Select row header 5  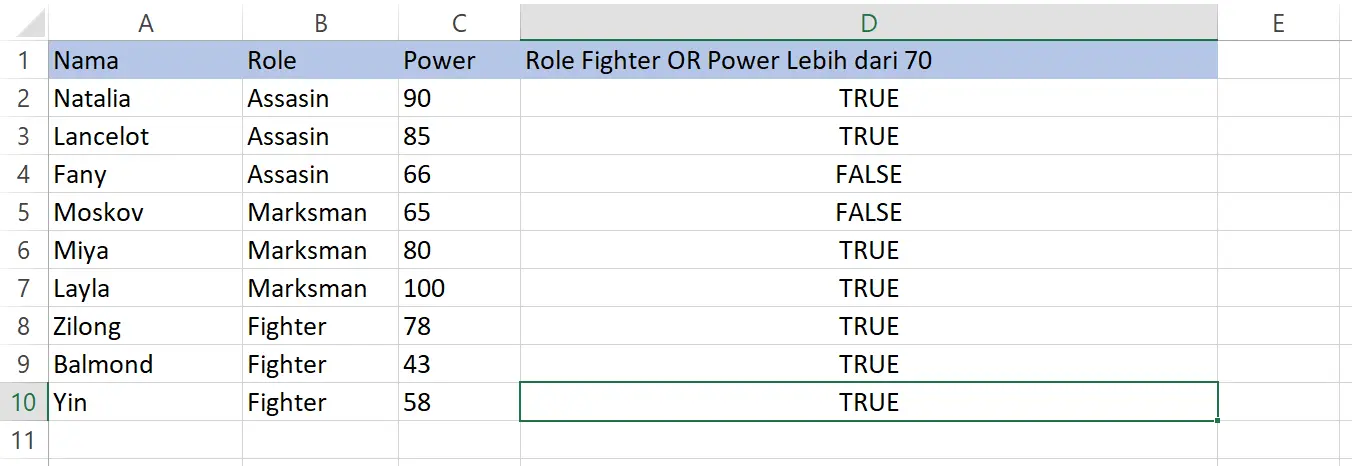pyautogui.click(x=24, y=212)
